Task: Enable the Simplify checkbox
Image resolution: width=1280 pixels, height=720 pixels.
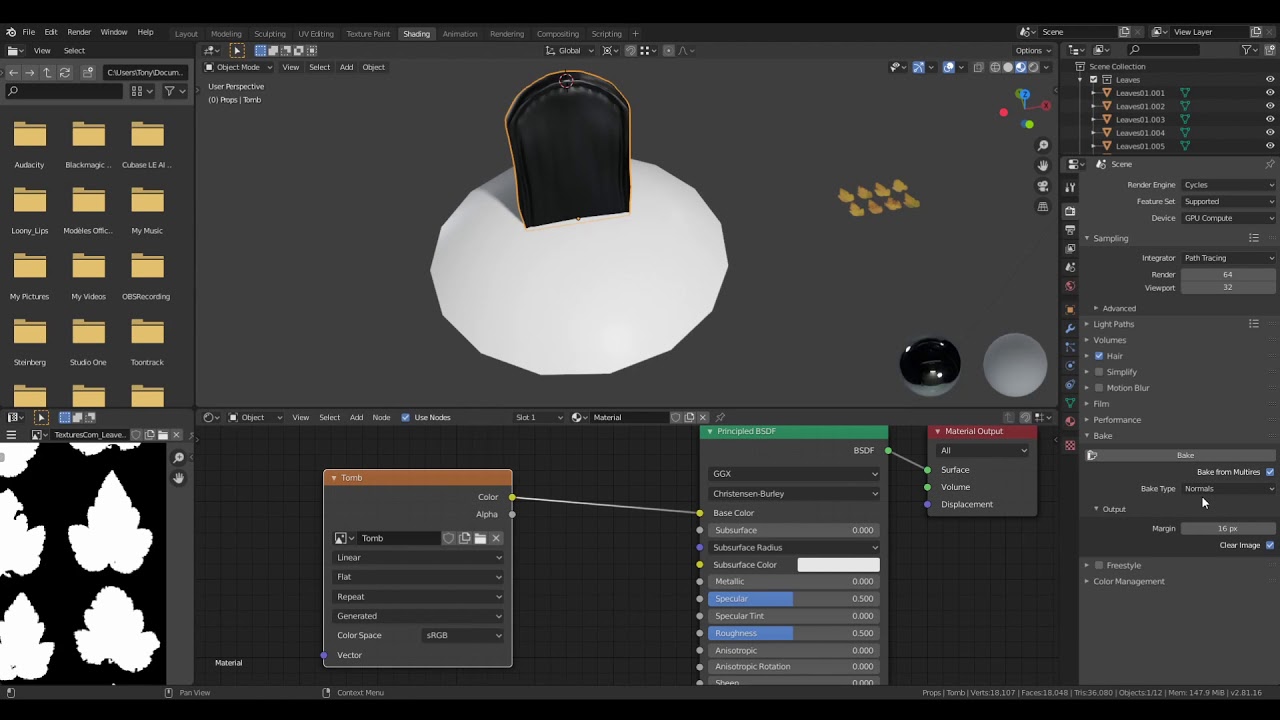Action: [x=1099, y=372]
